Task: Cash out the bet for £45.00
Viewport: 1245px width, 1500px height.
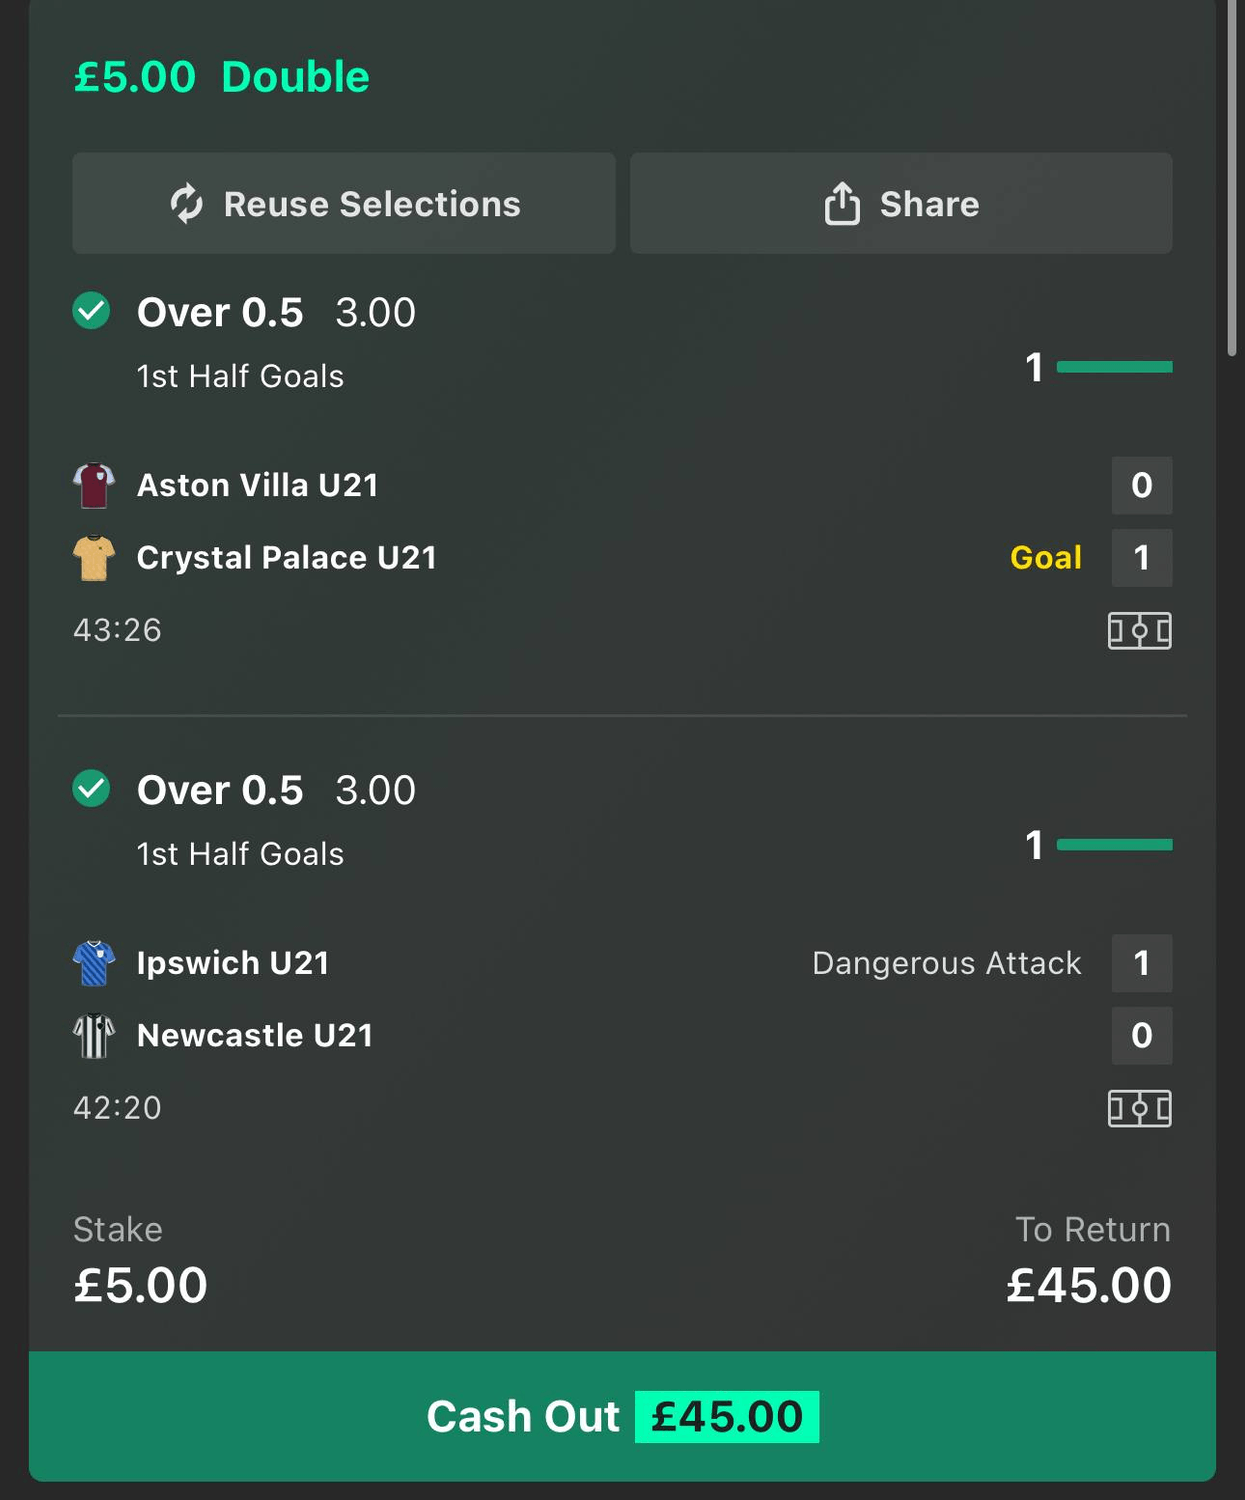Action: point(622,1416)
